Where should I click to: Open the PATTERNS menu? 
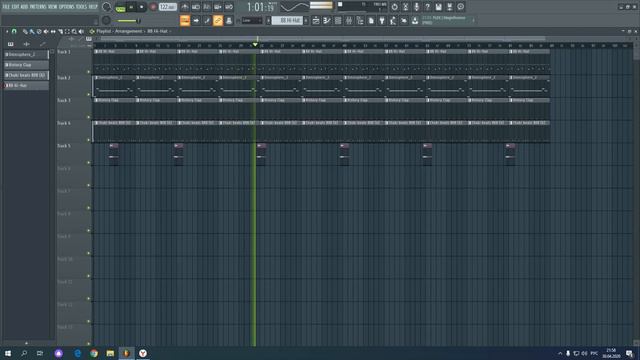38,7
